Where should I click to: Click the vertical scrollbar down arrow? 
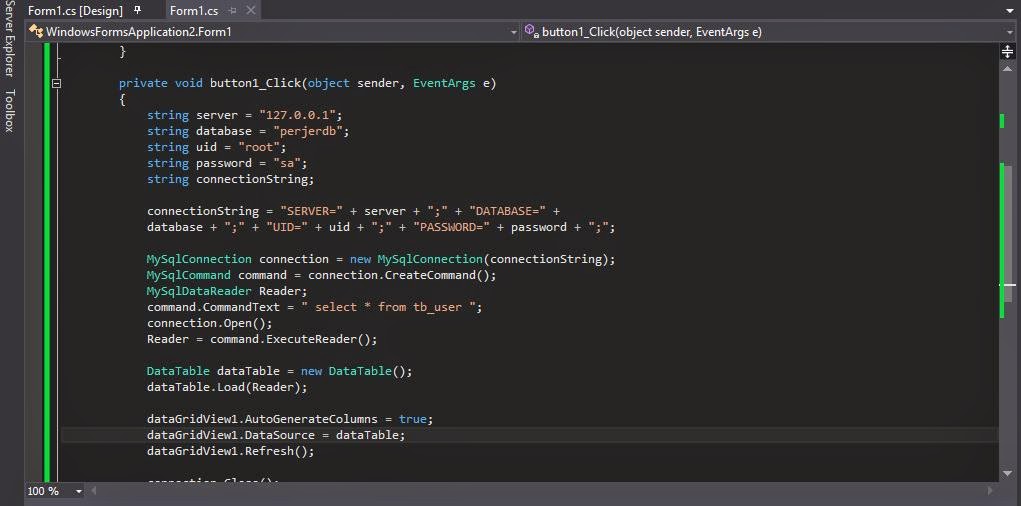pos(1007,473)
